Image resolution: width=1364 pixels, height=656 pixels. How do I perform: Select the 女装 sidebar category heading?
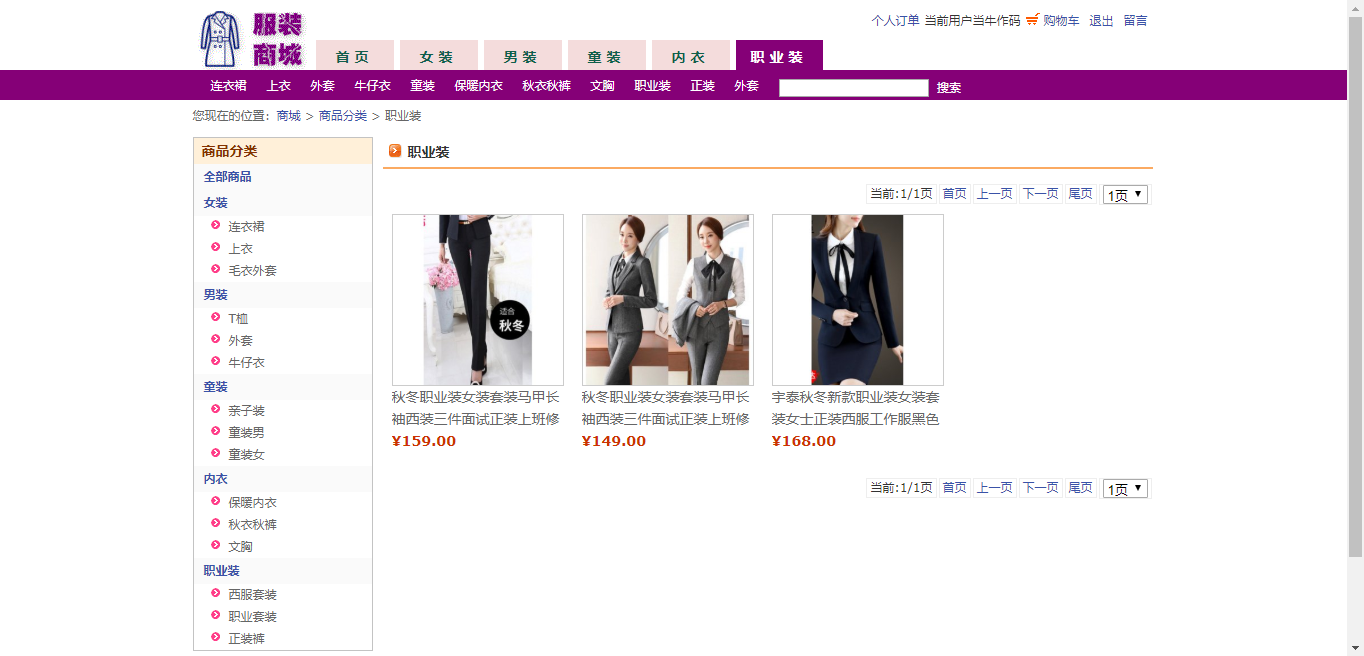click(216, 203)
